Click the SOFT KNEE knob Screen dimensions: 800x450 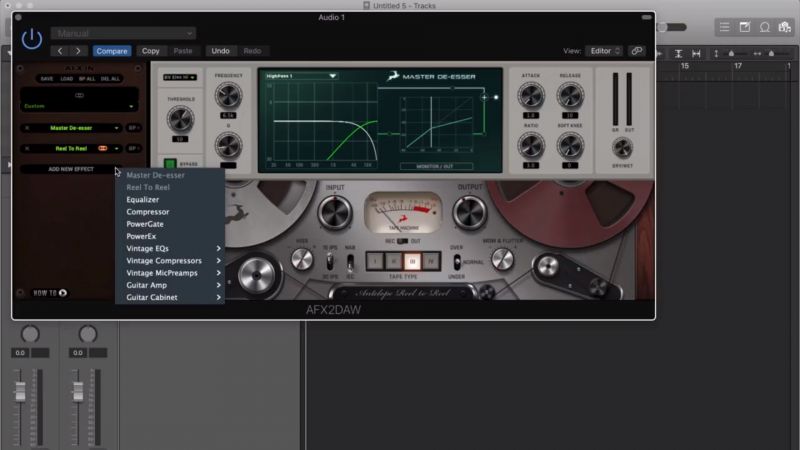pos(570,146)
